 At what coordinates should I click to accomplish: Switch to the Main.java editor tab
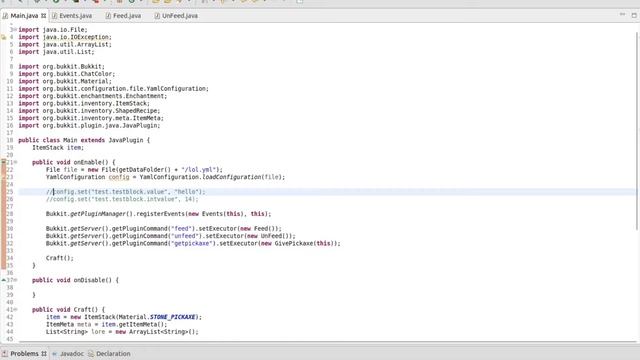(x=24, y=16)
